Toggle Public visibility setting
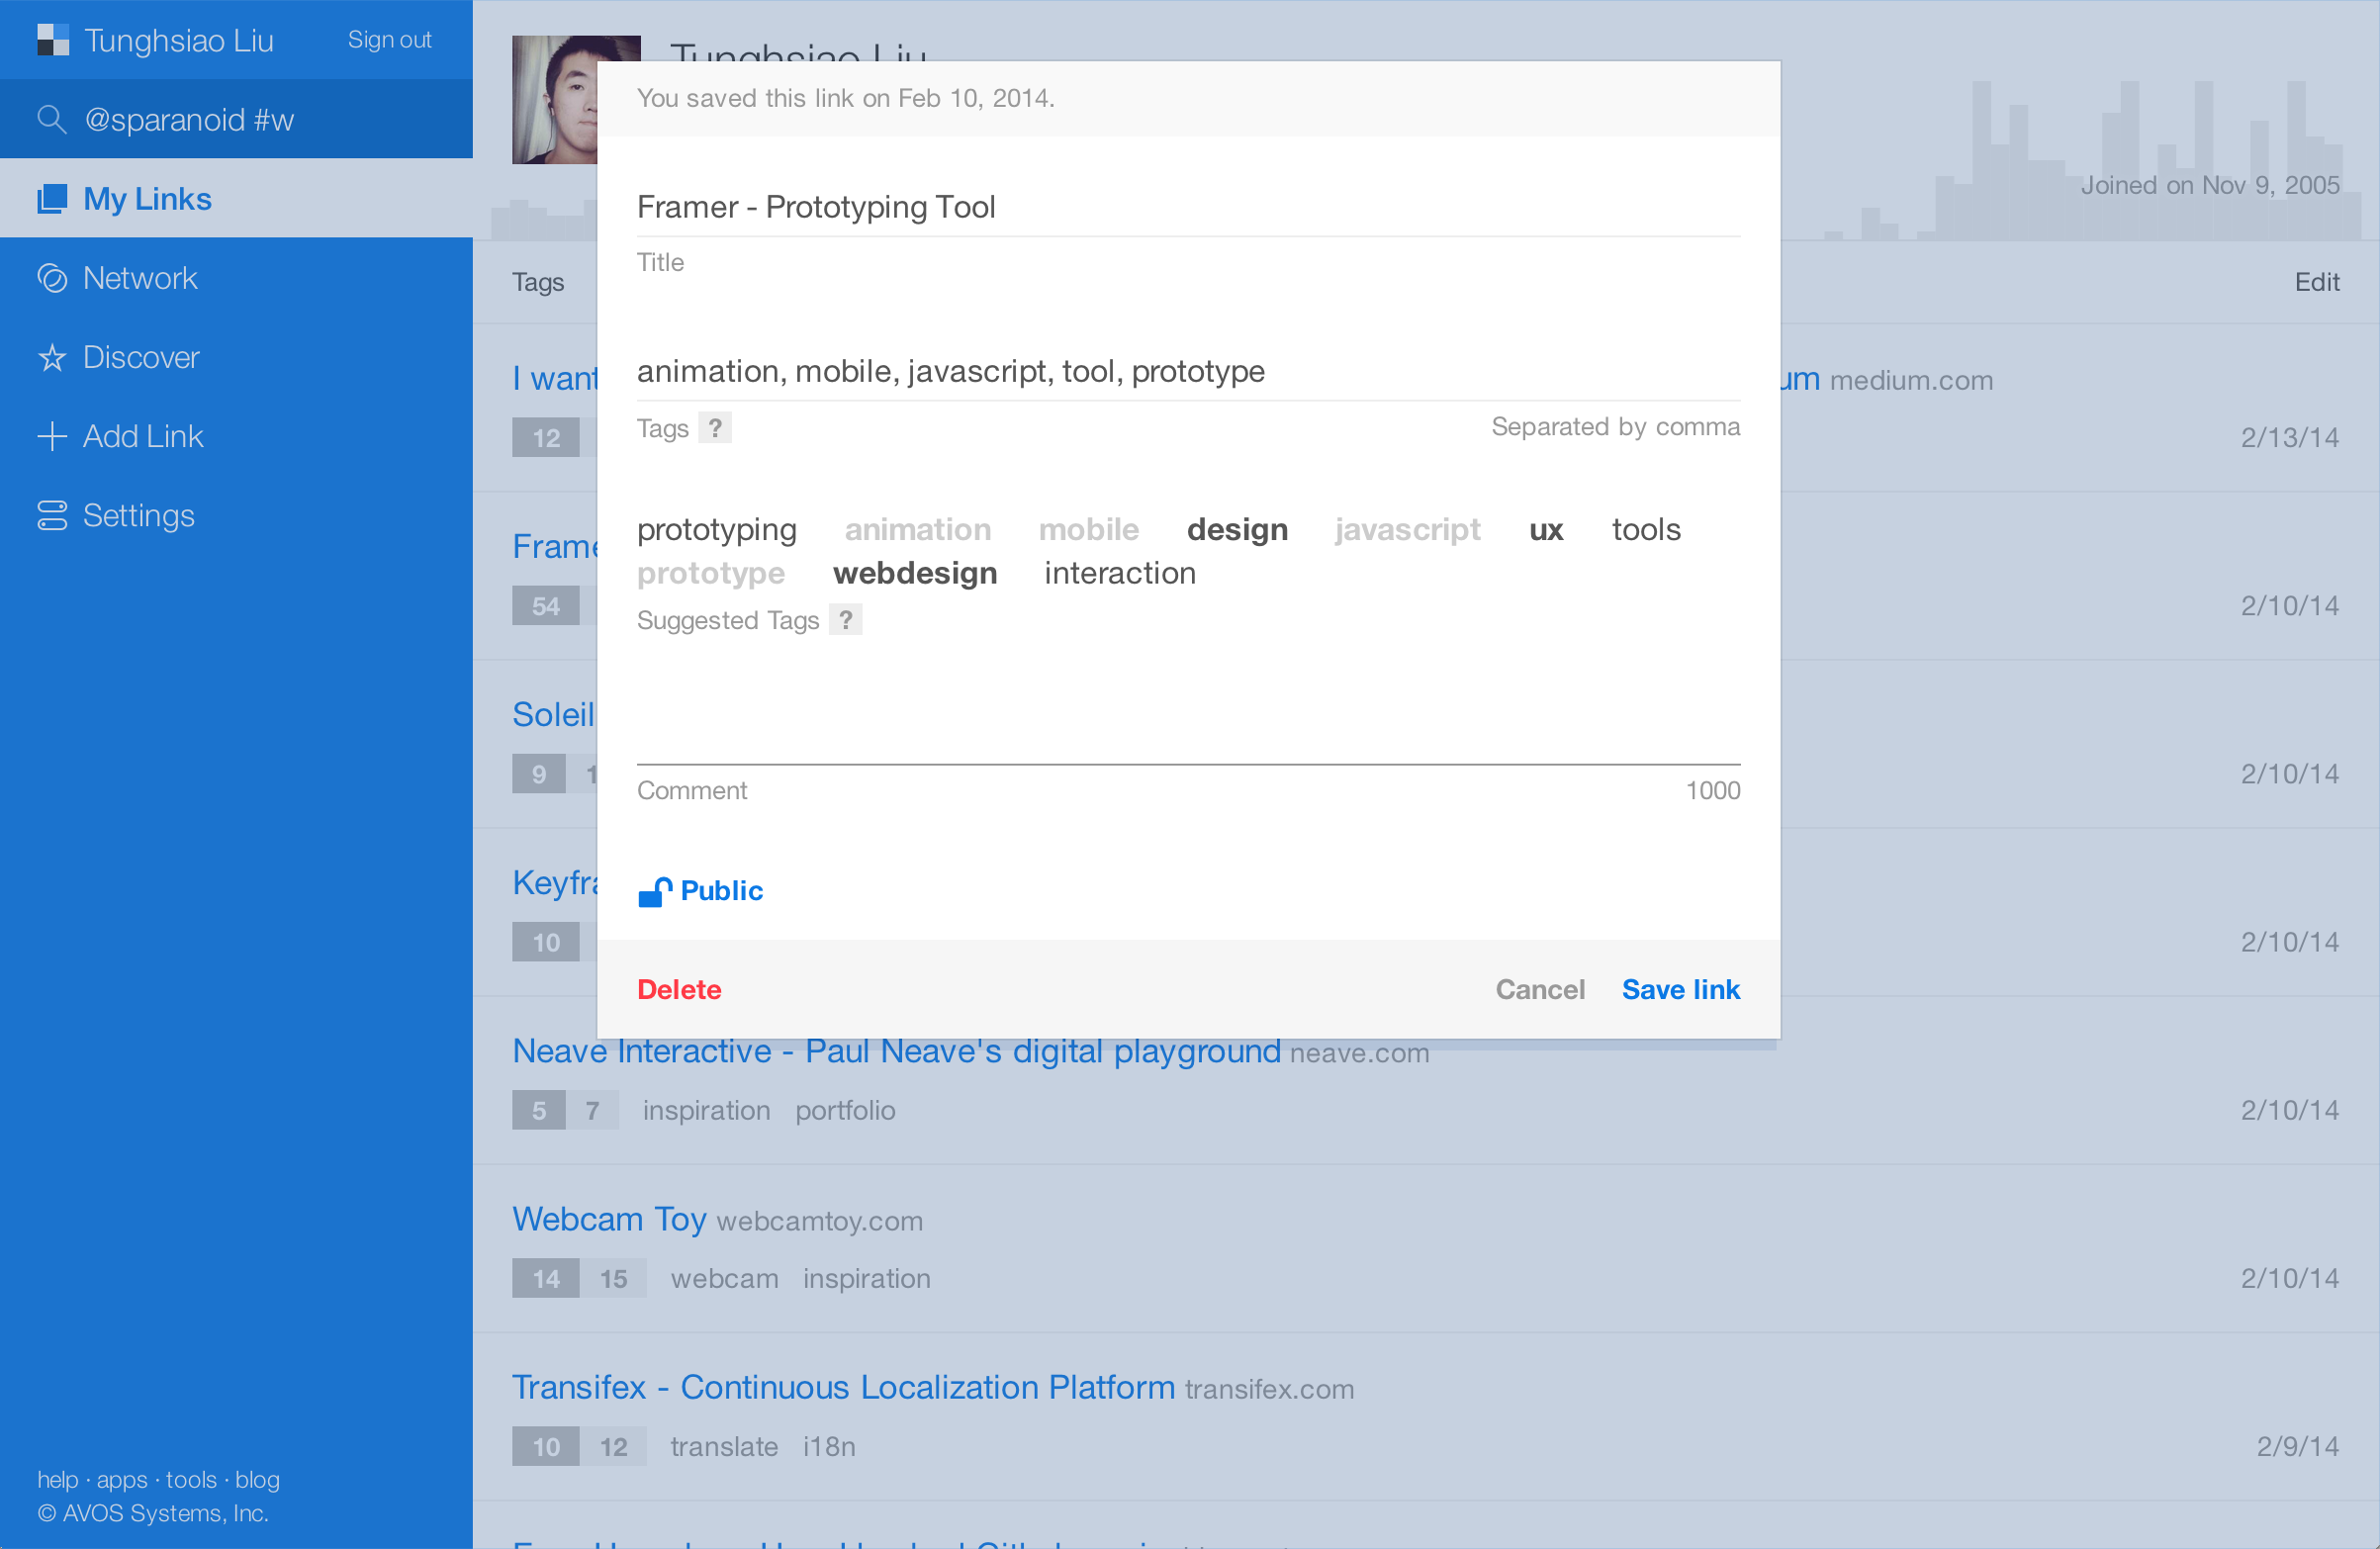Viewport: 2380px width, 1549px height. pos(699,890)
